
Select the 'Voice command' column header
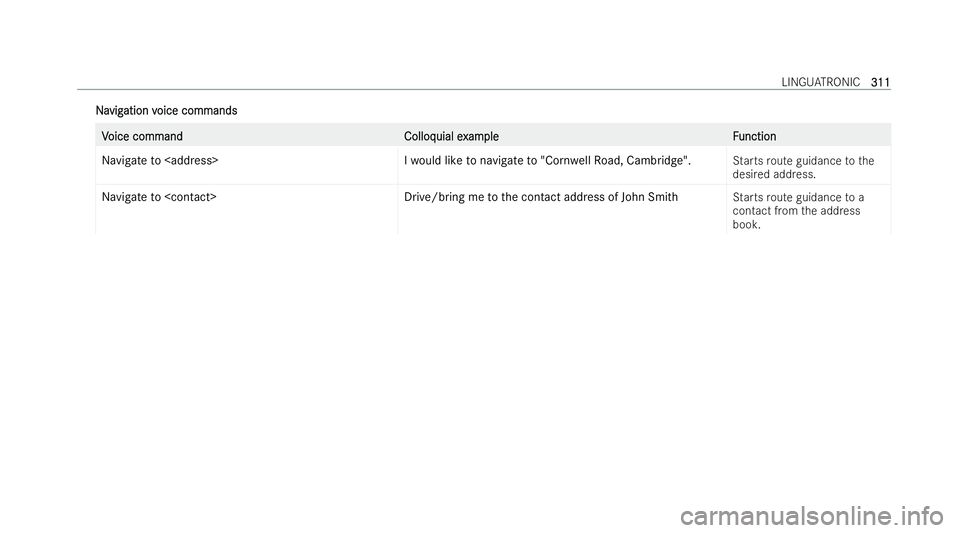click(x=142, y=136)
